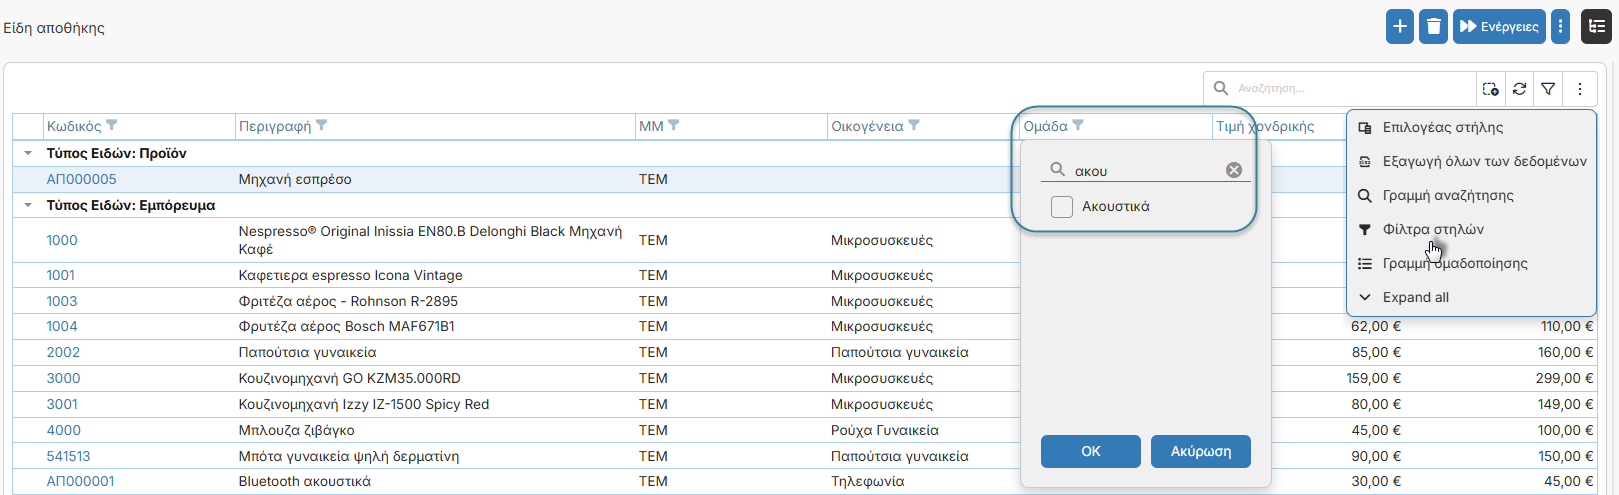This screenshot has height=495, width=1619.
Task: Open item code 4000 link
Action: 63,430
